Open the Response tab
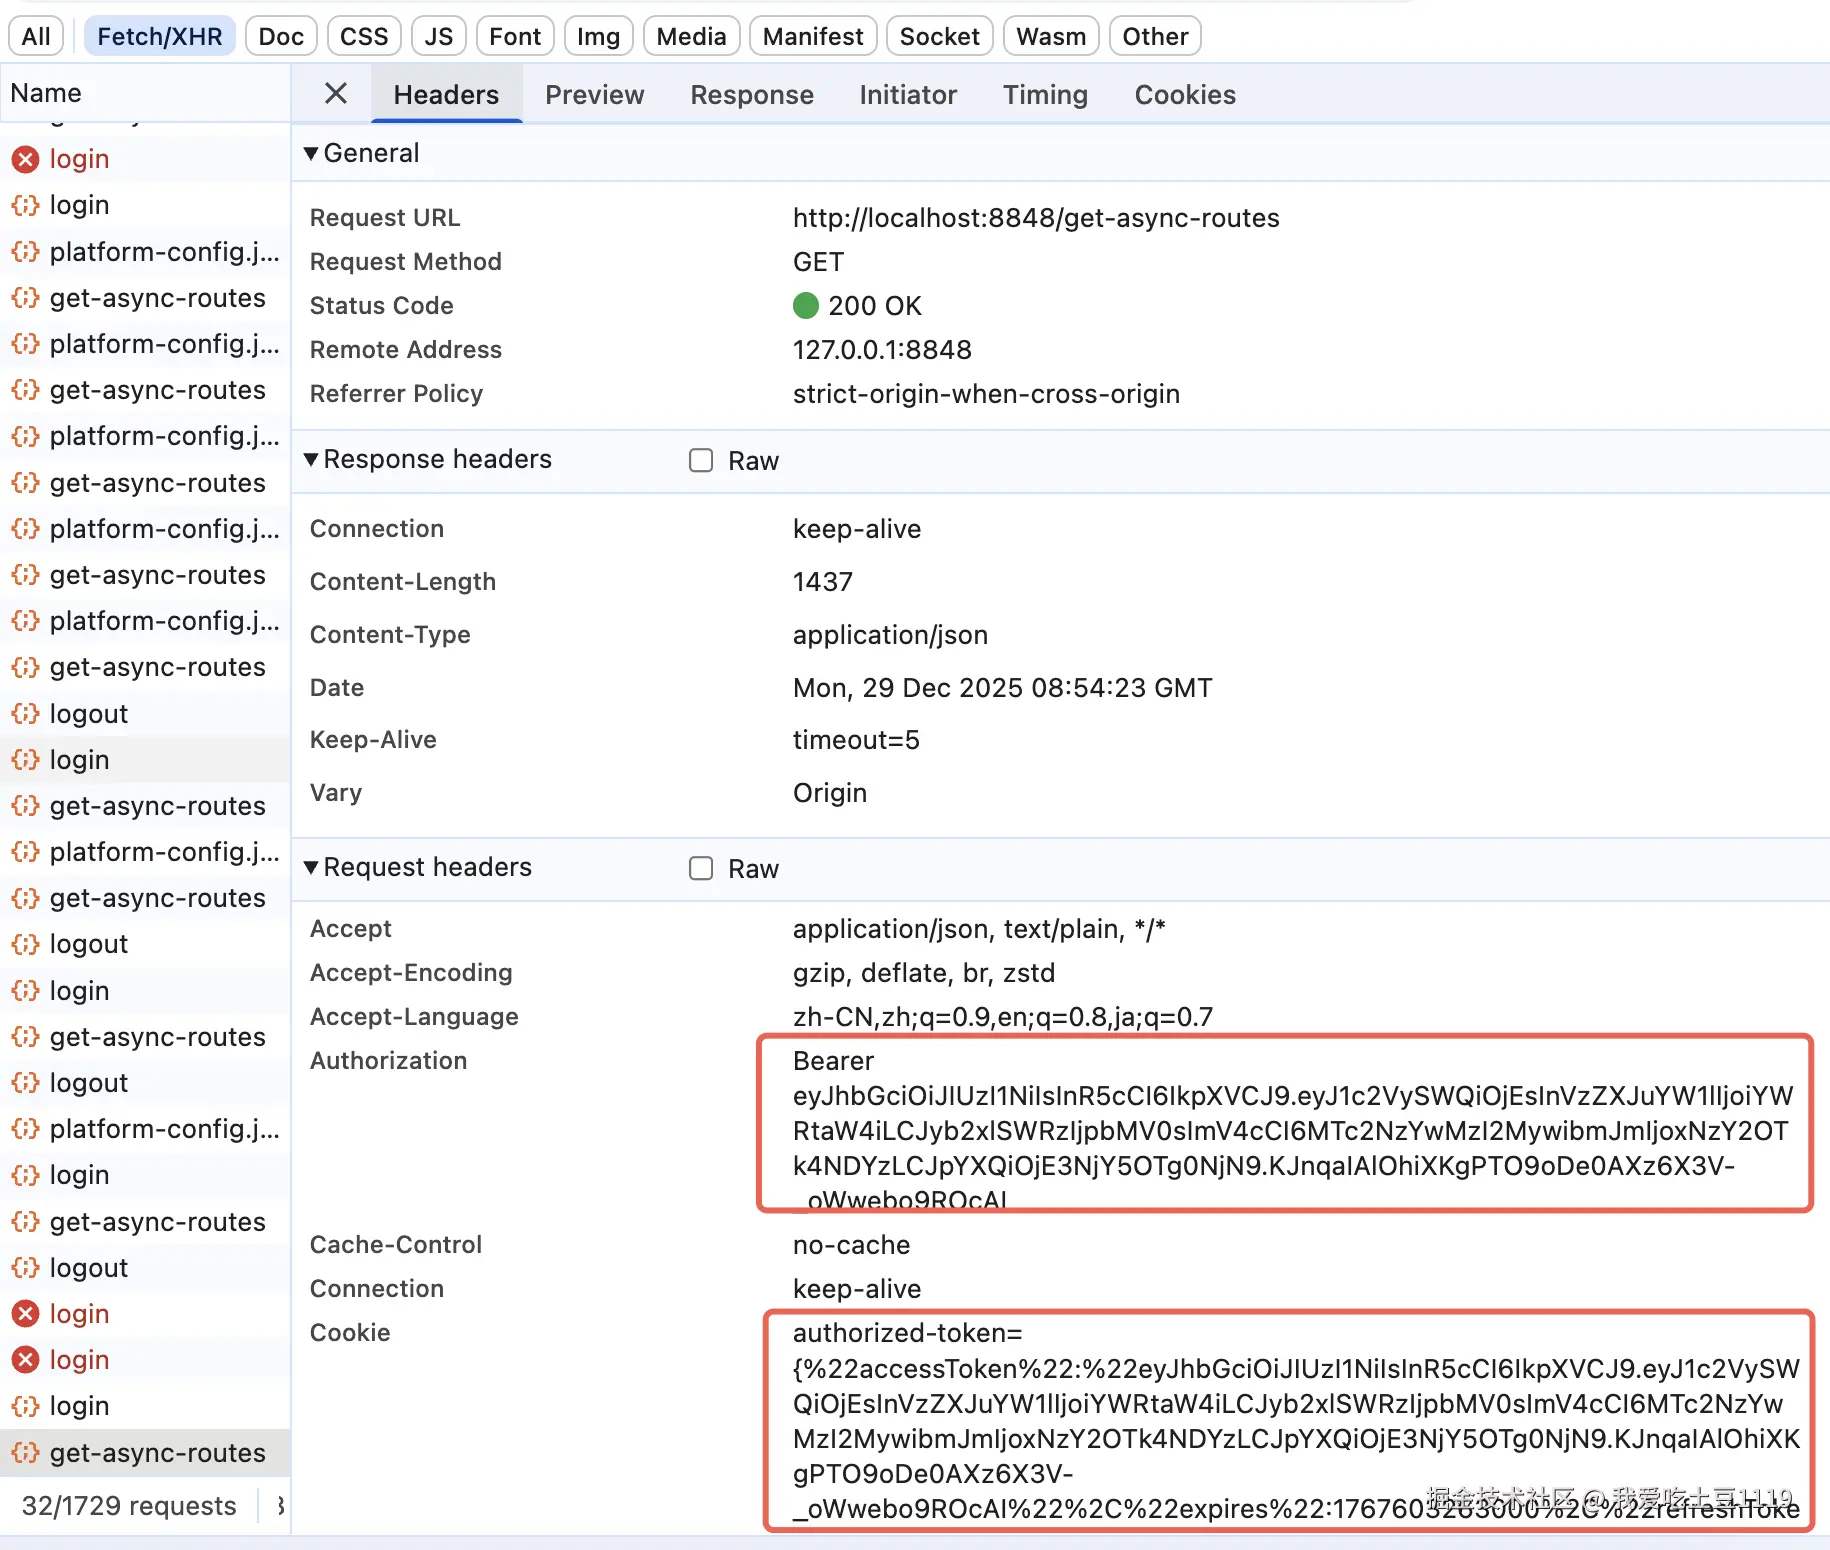Image resolution: width=1830 pixels, height=1550 pixels. click(752, 94)
